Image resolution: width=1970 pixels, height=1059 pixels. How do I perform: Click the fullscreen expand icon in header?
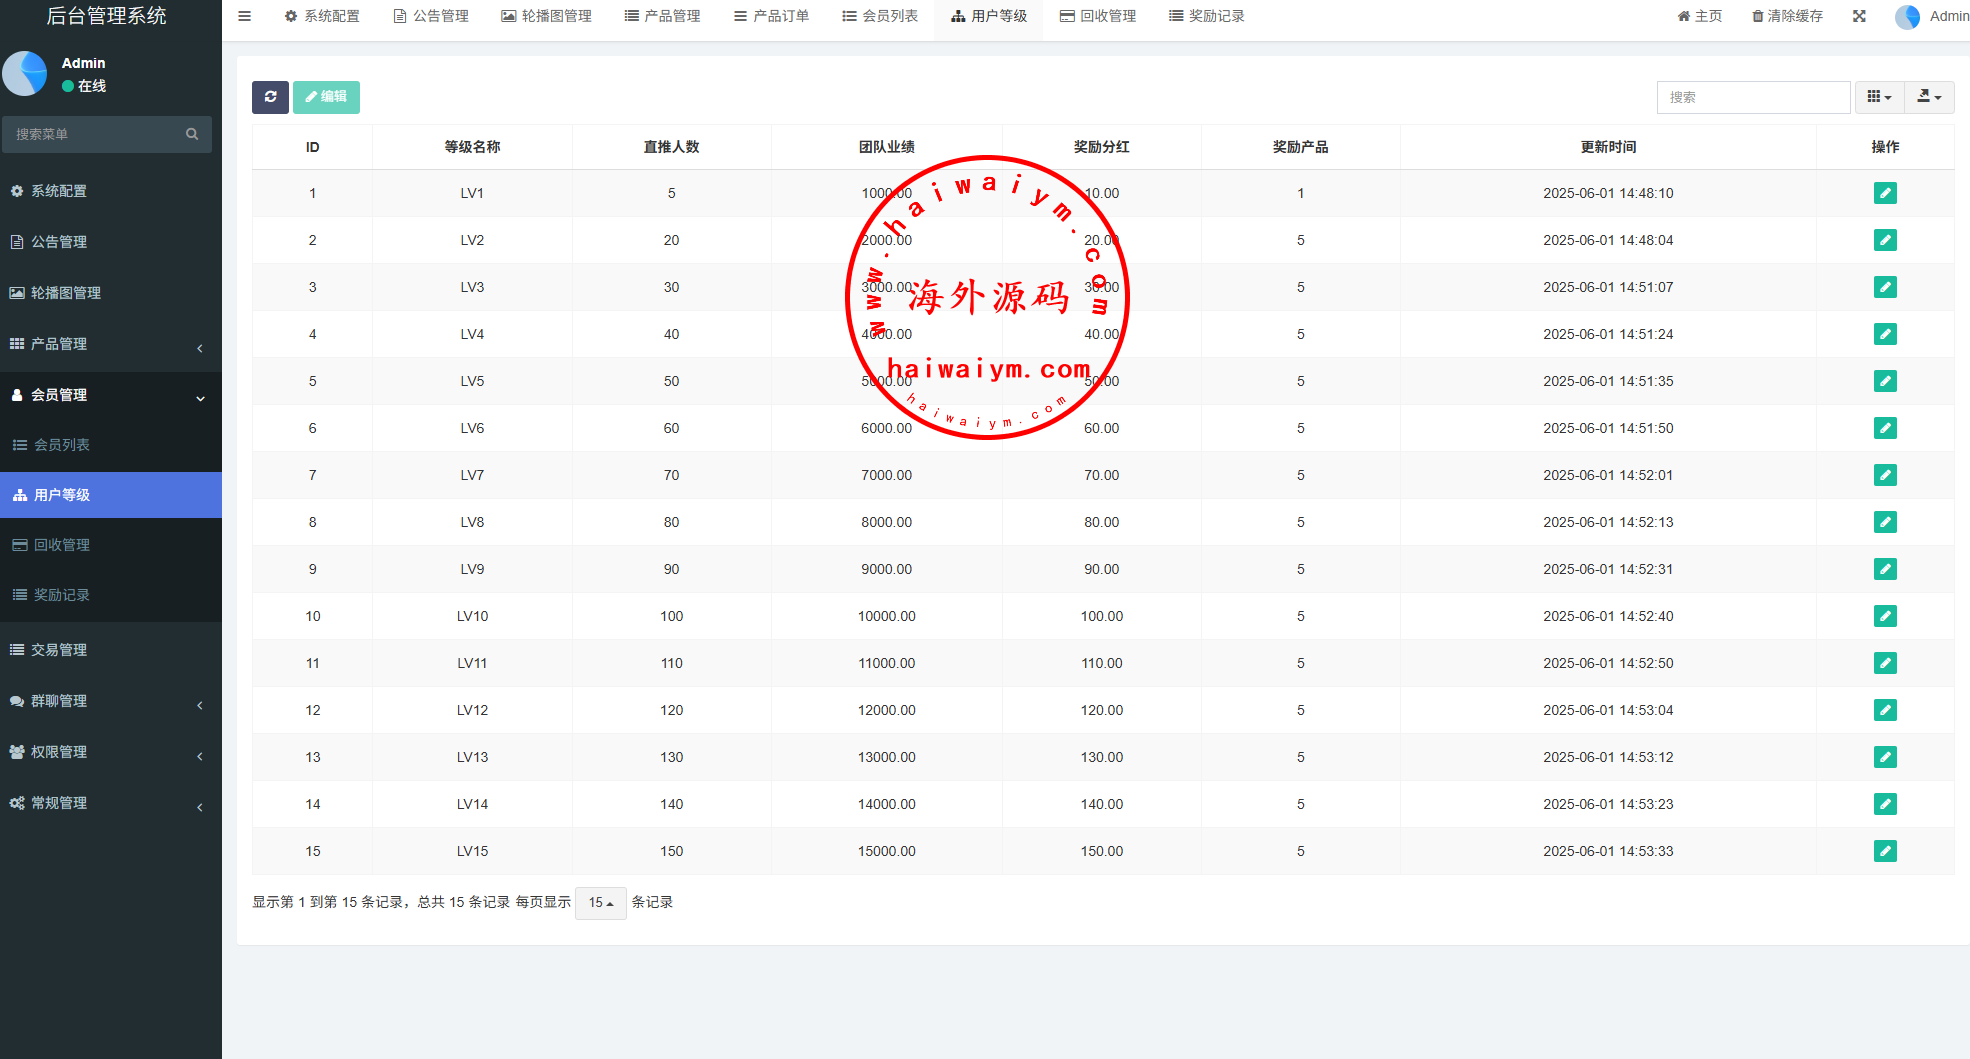(x=1859, y=16)
